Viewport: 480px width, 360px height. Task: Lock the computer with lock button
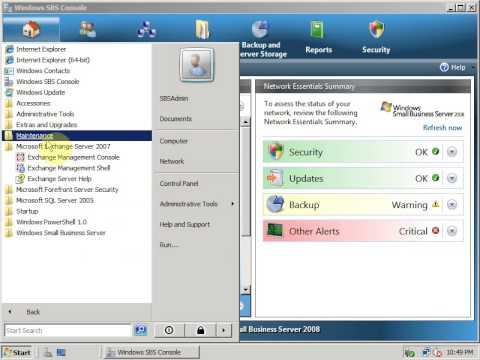tap(200, 330)
